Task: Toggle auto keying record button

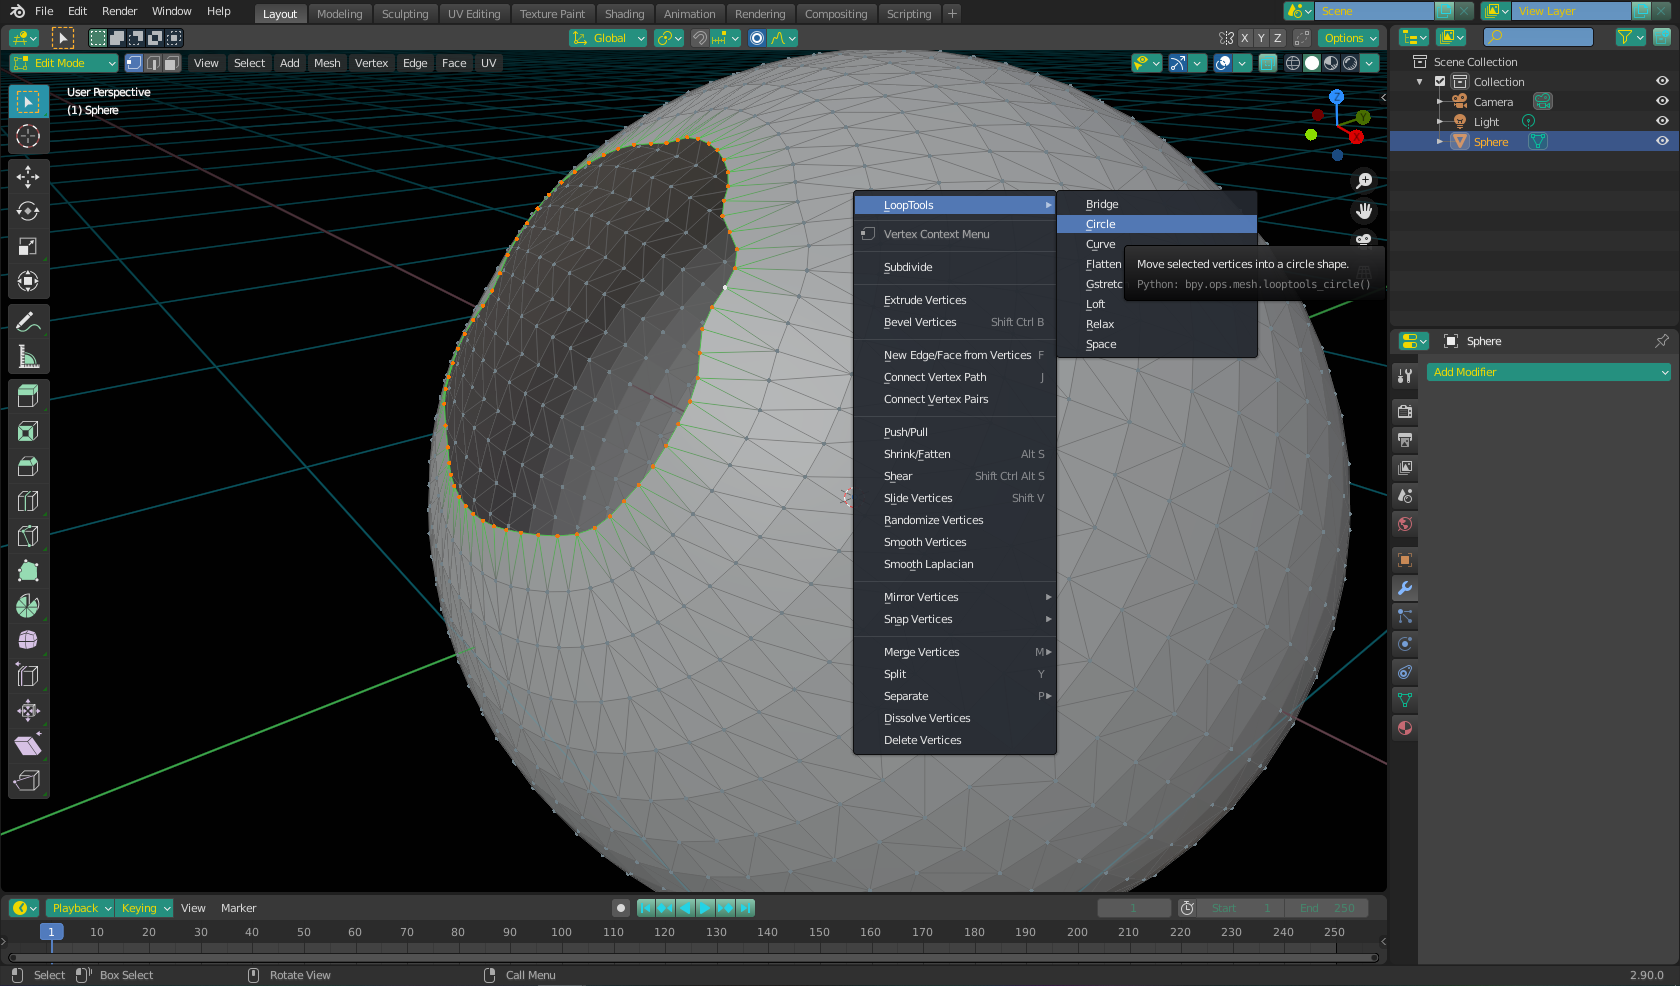Action: pyautogui.click(x=621, y=908)
